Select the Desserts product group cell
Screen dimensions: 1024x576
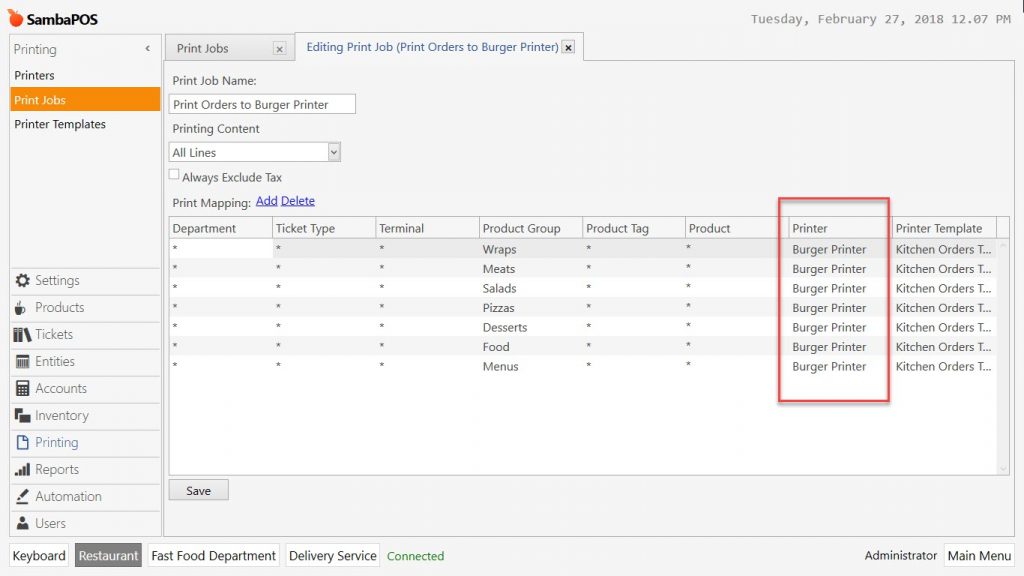pyautogui.click(x=531, y=328)
